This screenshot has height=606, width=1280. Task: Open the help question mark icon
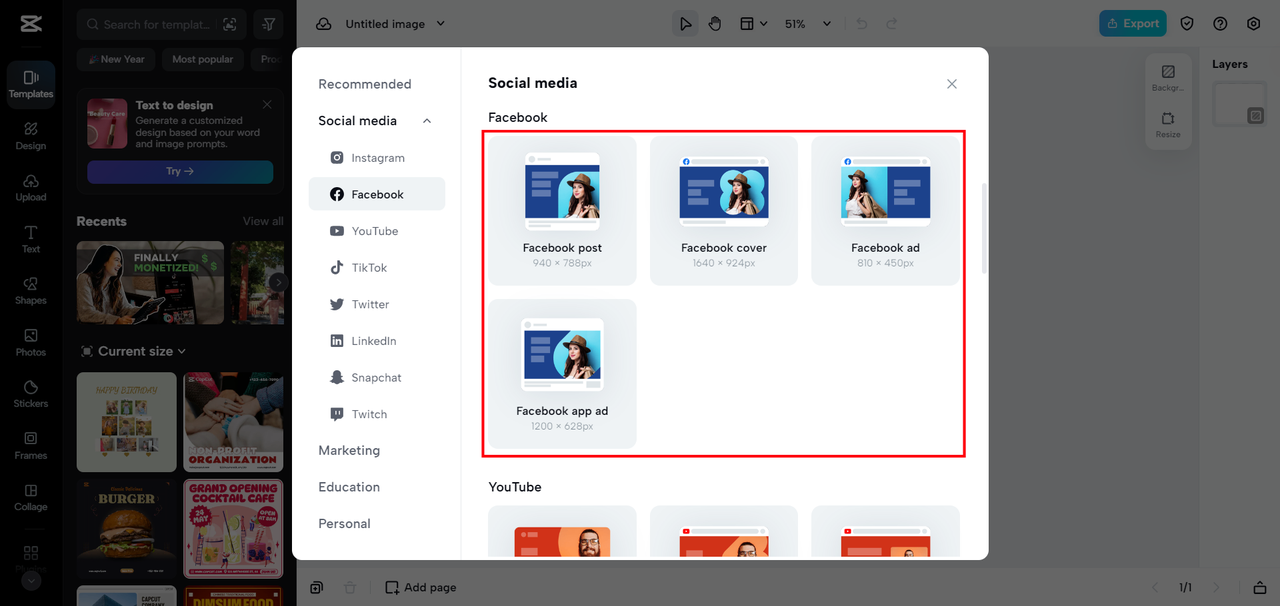tap(1220, 24)
